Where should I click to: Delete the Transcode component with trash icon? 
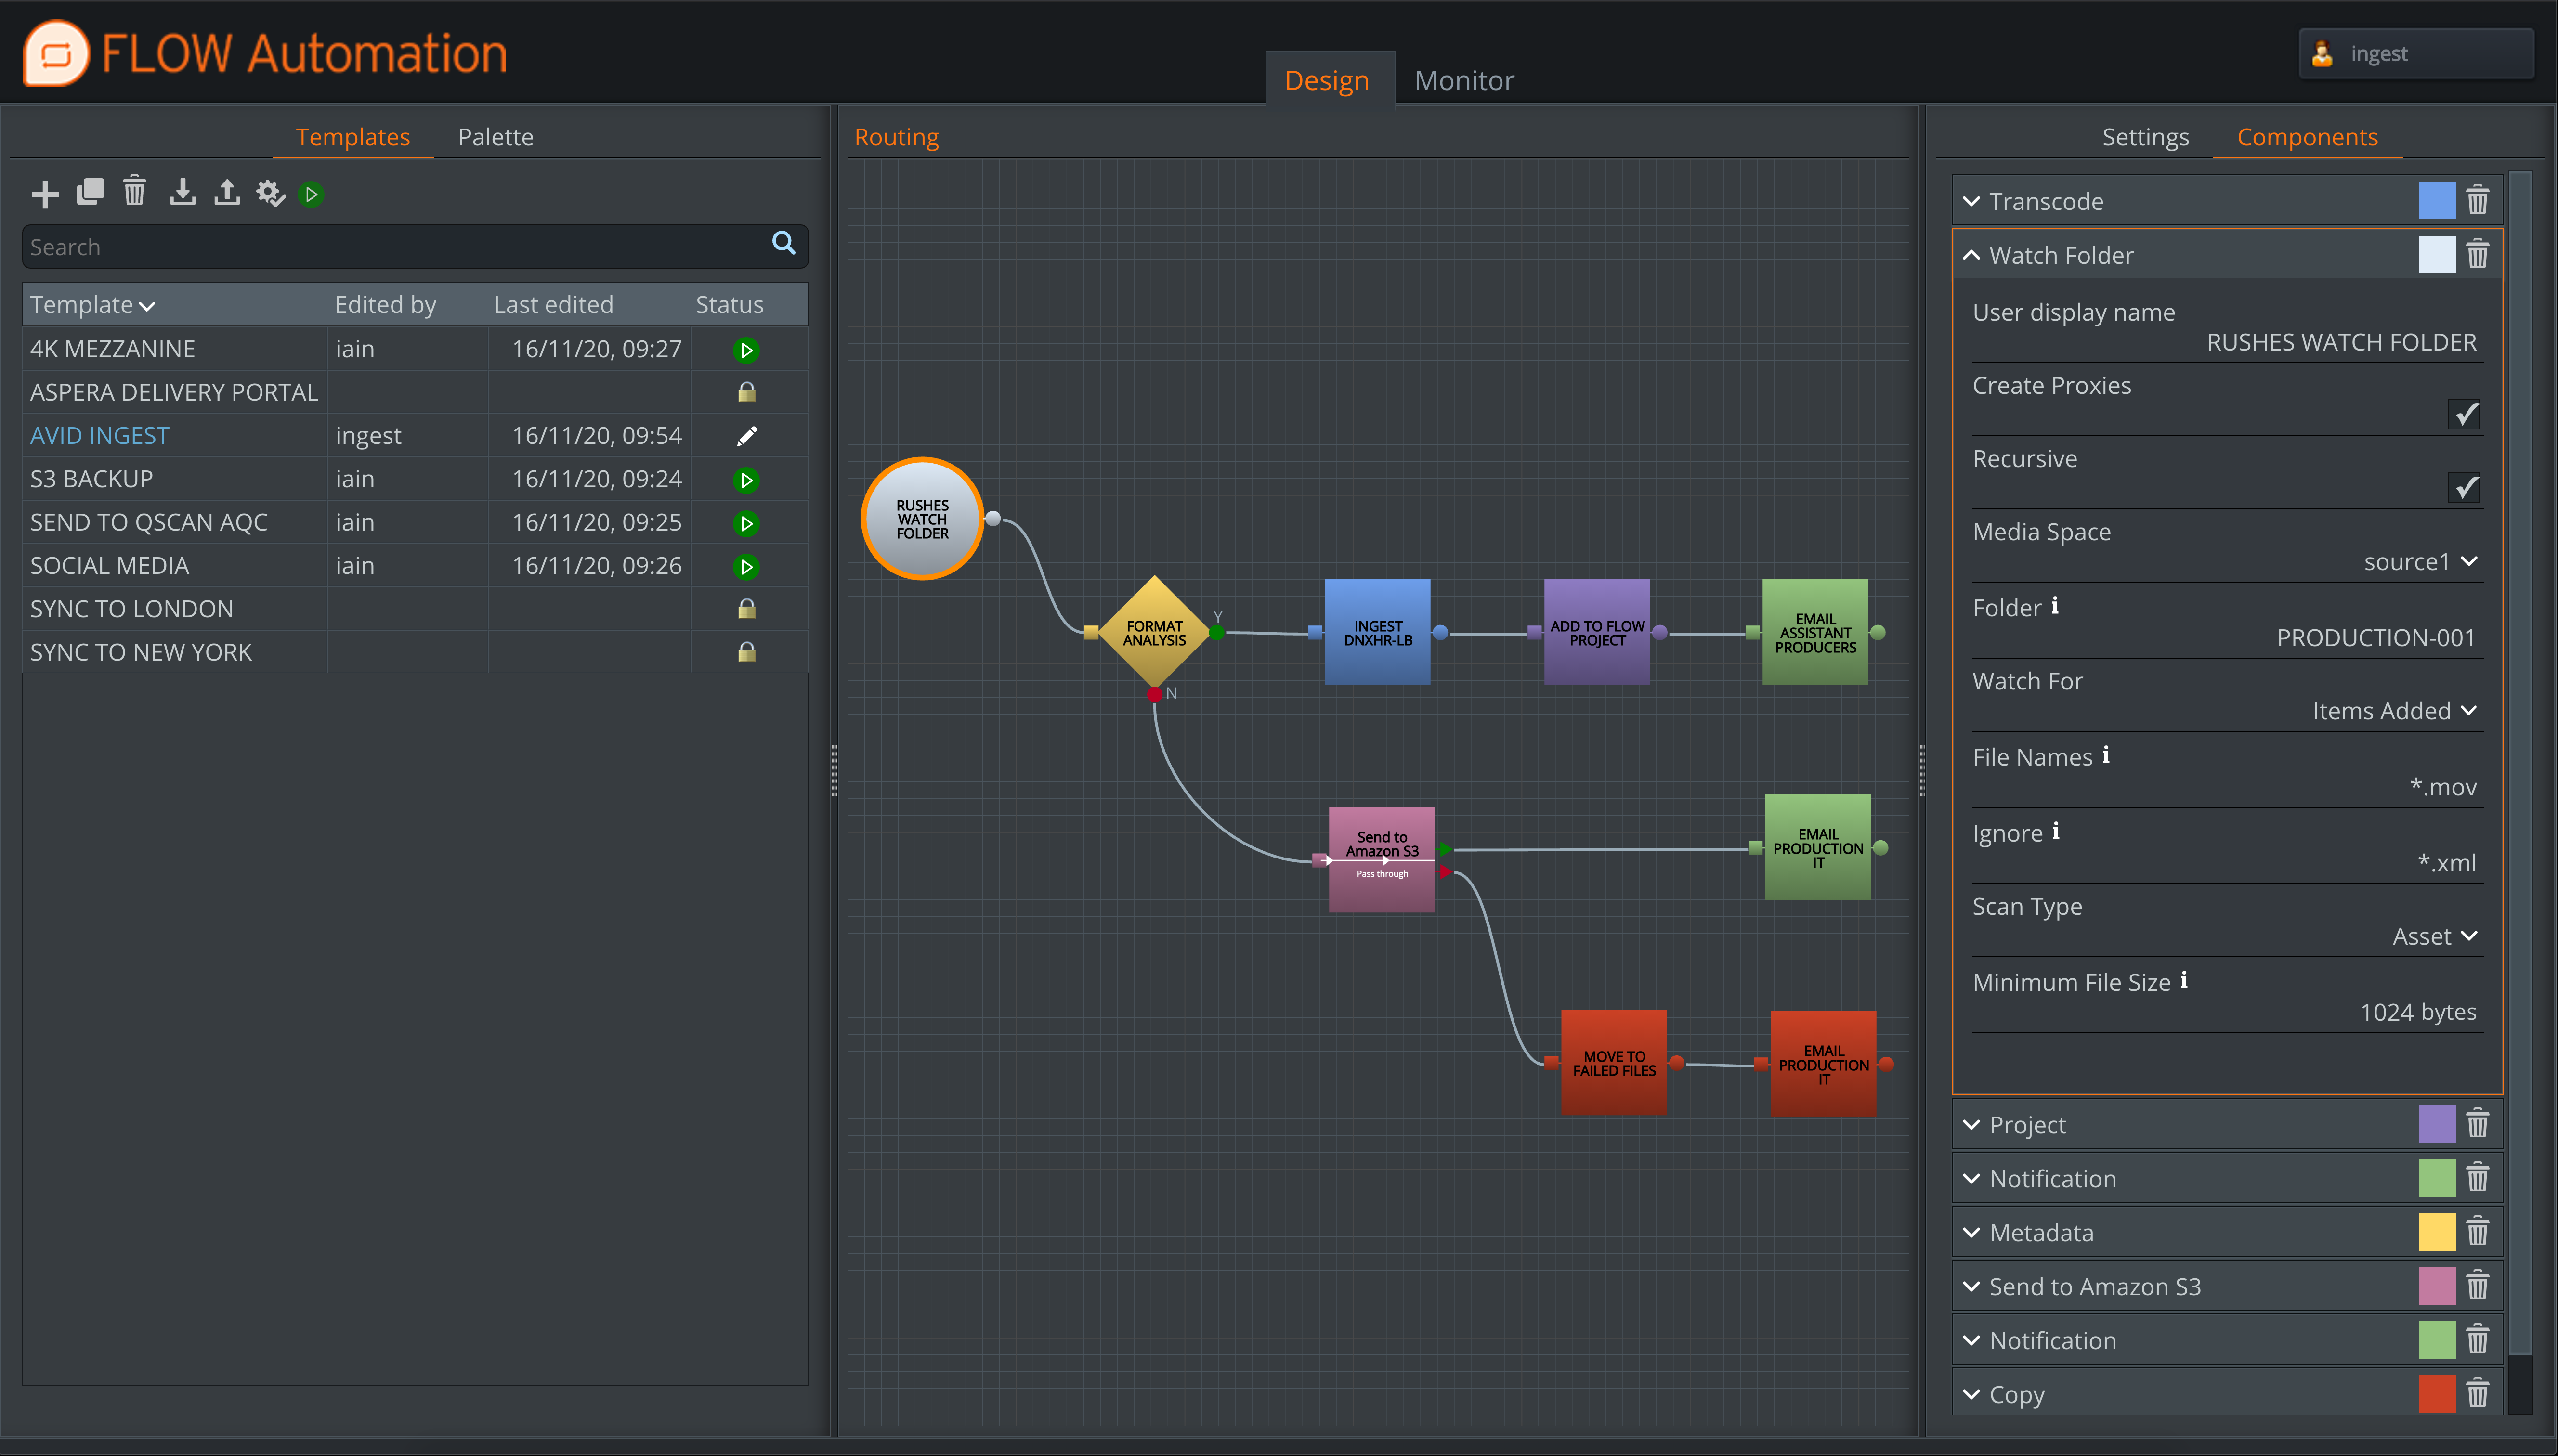[x=2476, y=200]
